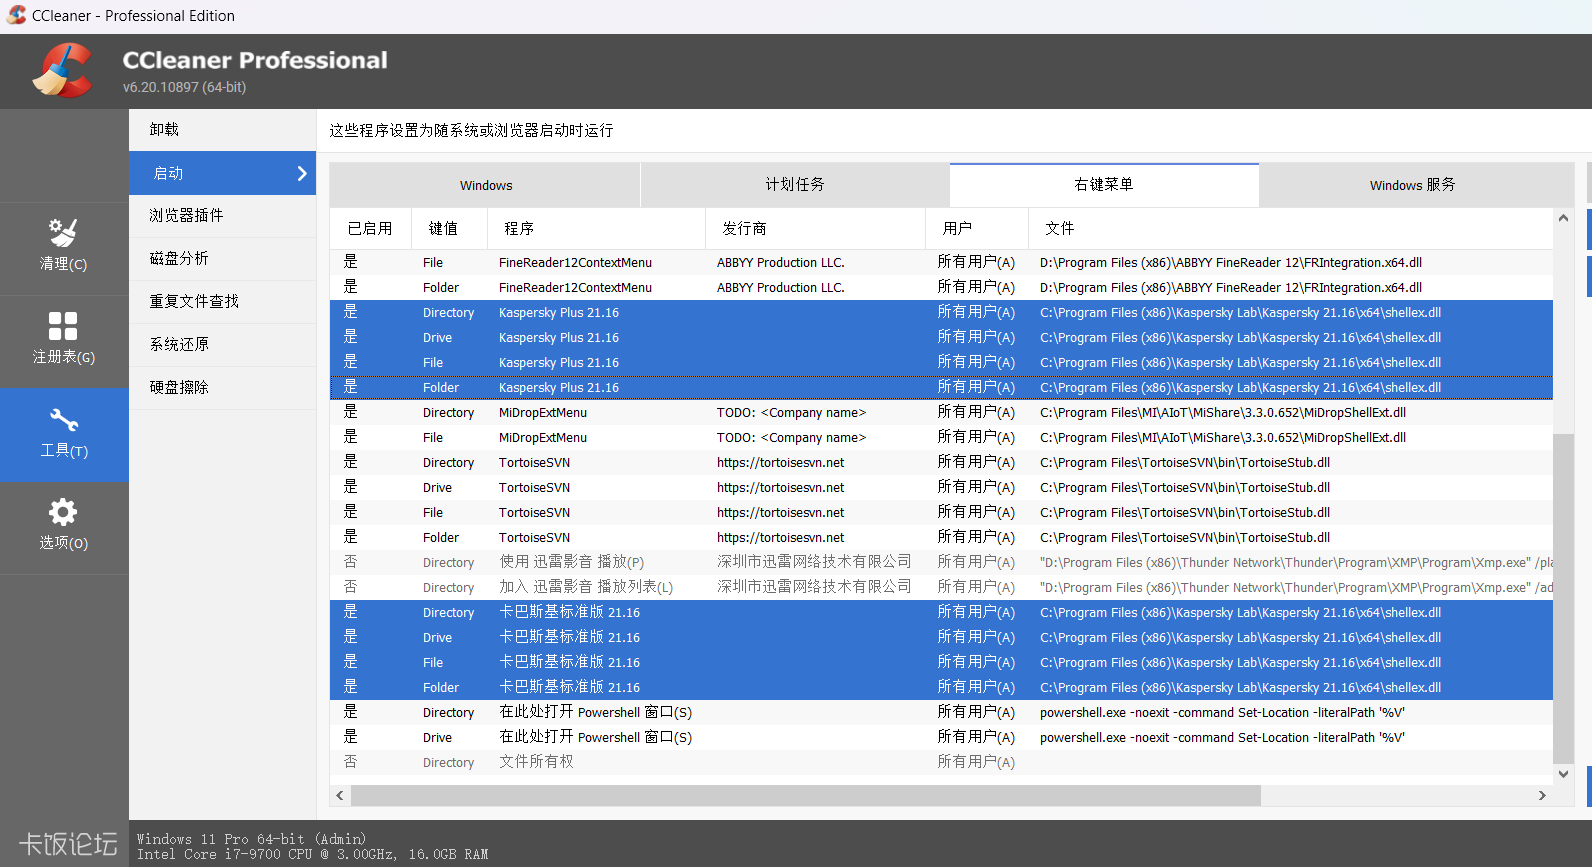Open the 卸载 uninstall page
Screen dimensions: 1592x867
(x=222, y=130)
